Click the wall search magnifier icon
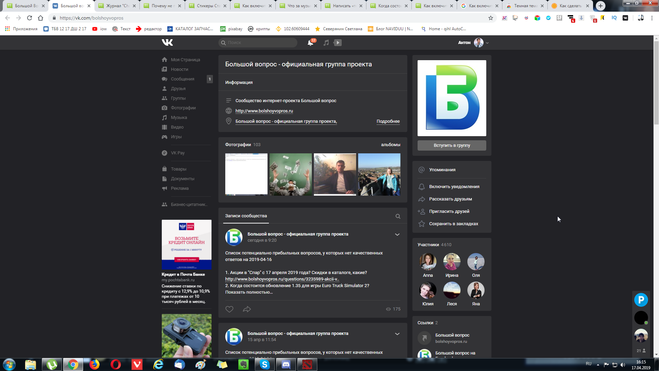Screen dimensions: 659x371 point(398,216)
